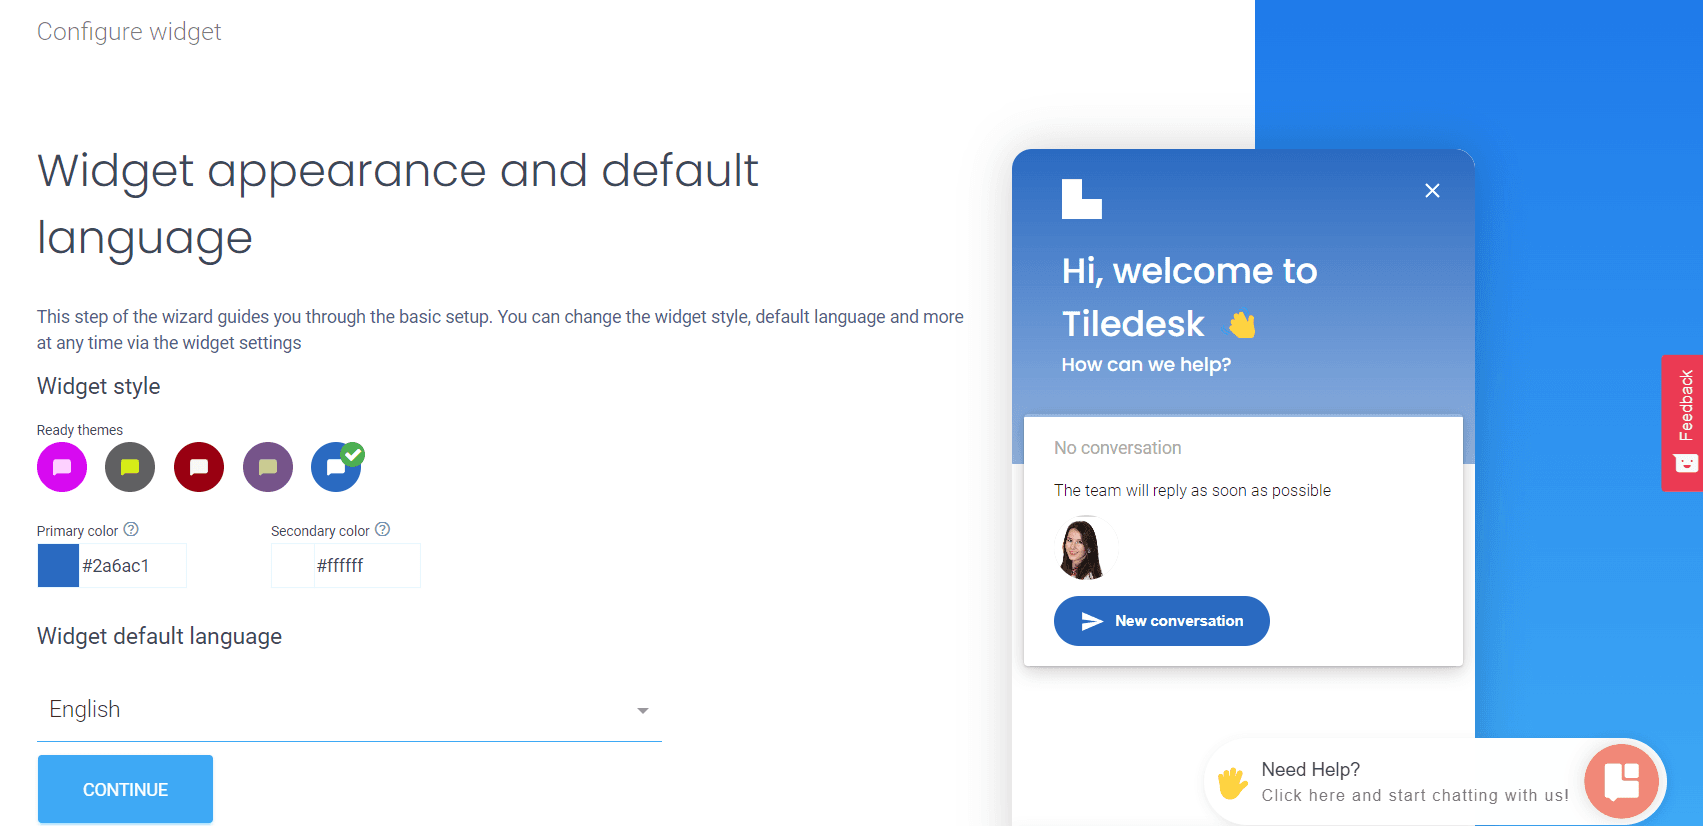Select the purple ready theme
This screenshot has height=826, width=1703.
coord(268,467)
